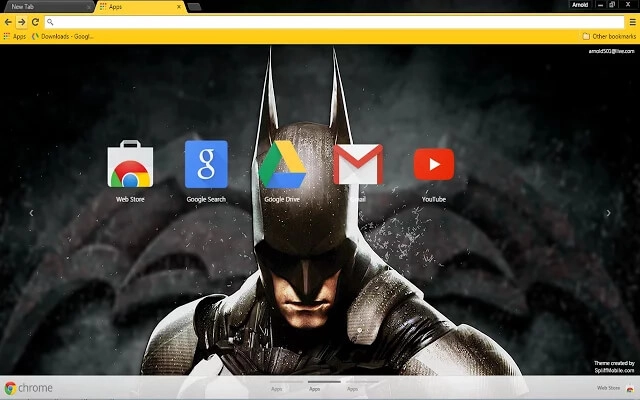Launch the YouTube app
Viewport: 640px width, 400px height.
[x=434, y=164]
